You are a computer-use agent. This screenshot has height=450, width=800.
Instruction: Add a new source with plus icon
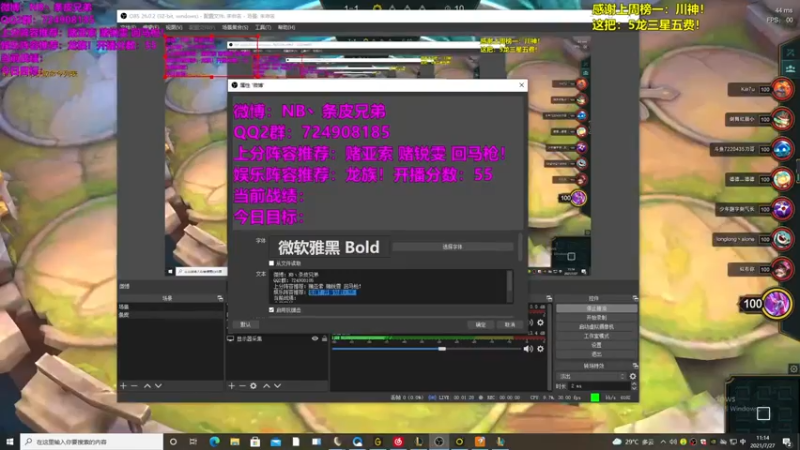click(232, 386)
